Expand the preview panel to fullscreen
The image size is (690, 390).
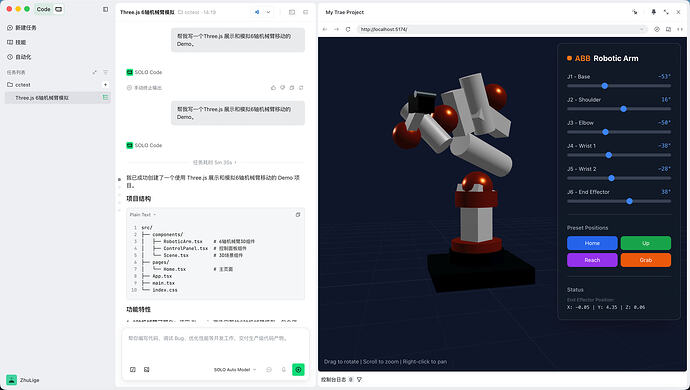coord(666,12)
